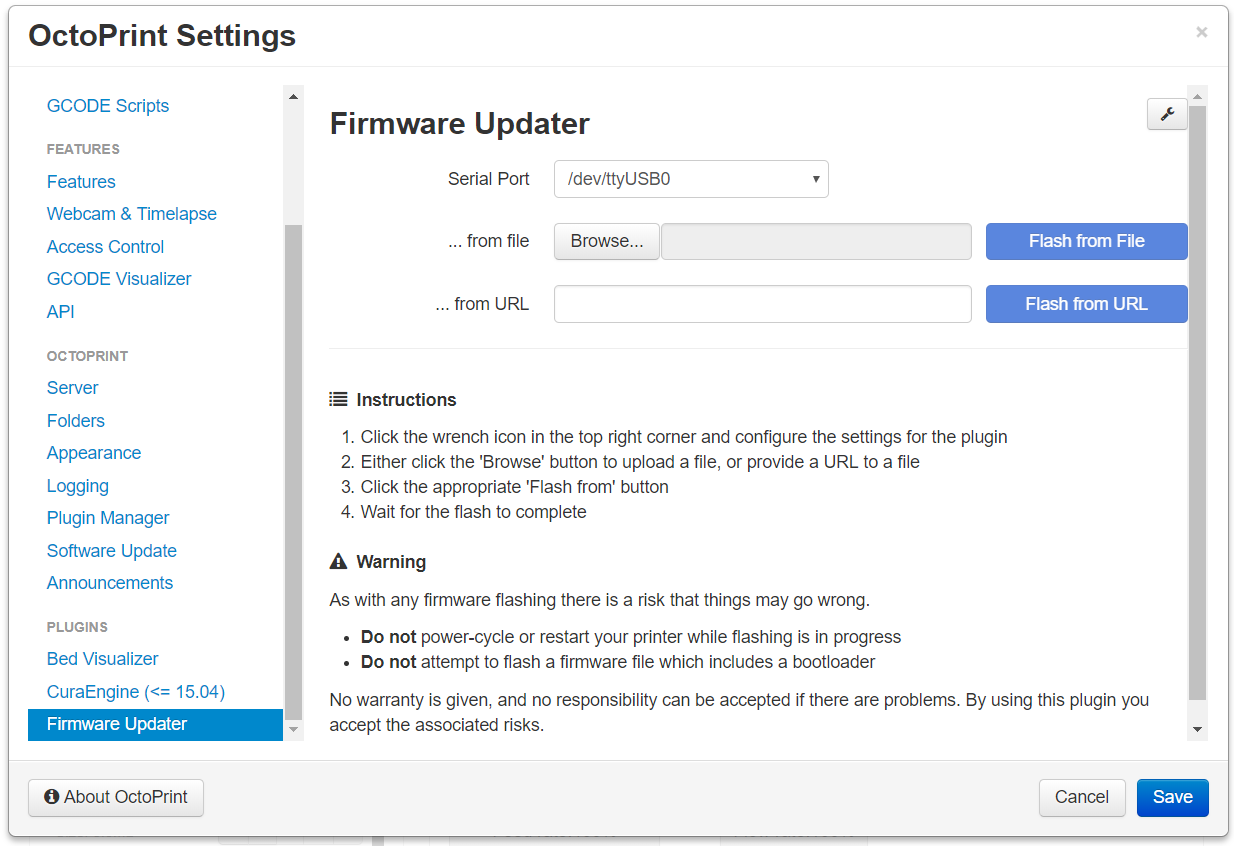
Task: Open the Software Update section
Action: tap(112, 551)
